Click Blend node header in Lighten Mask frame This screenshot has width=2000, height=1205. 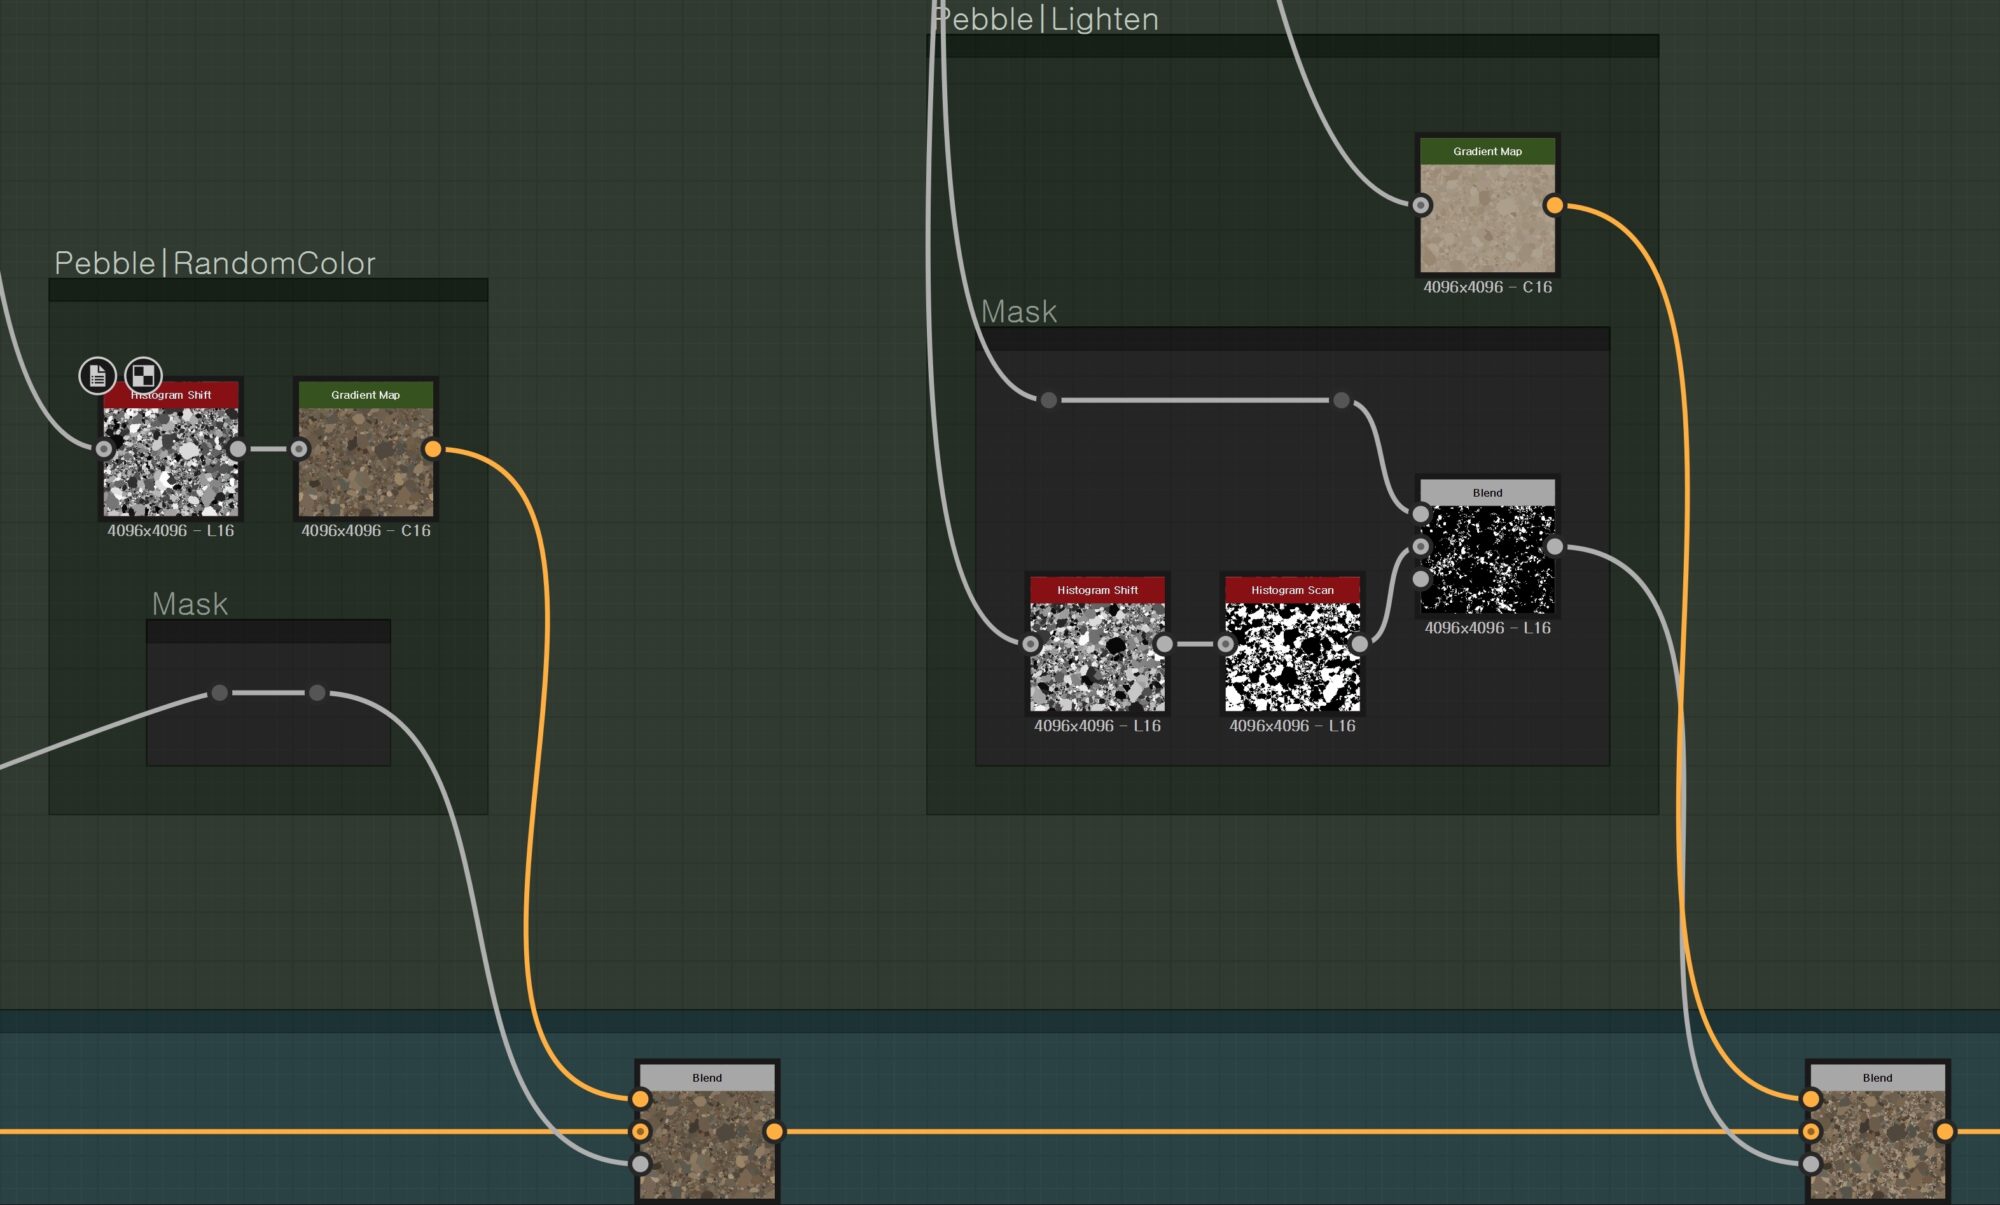point(1487,493)
